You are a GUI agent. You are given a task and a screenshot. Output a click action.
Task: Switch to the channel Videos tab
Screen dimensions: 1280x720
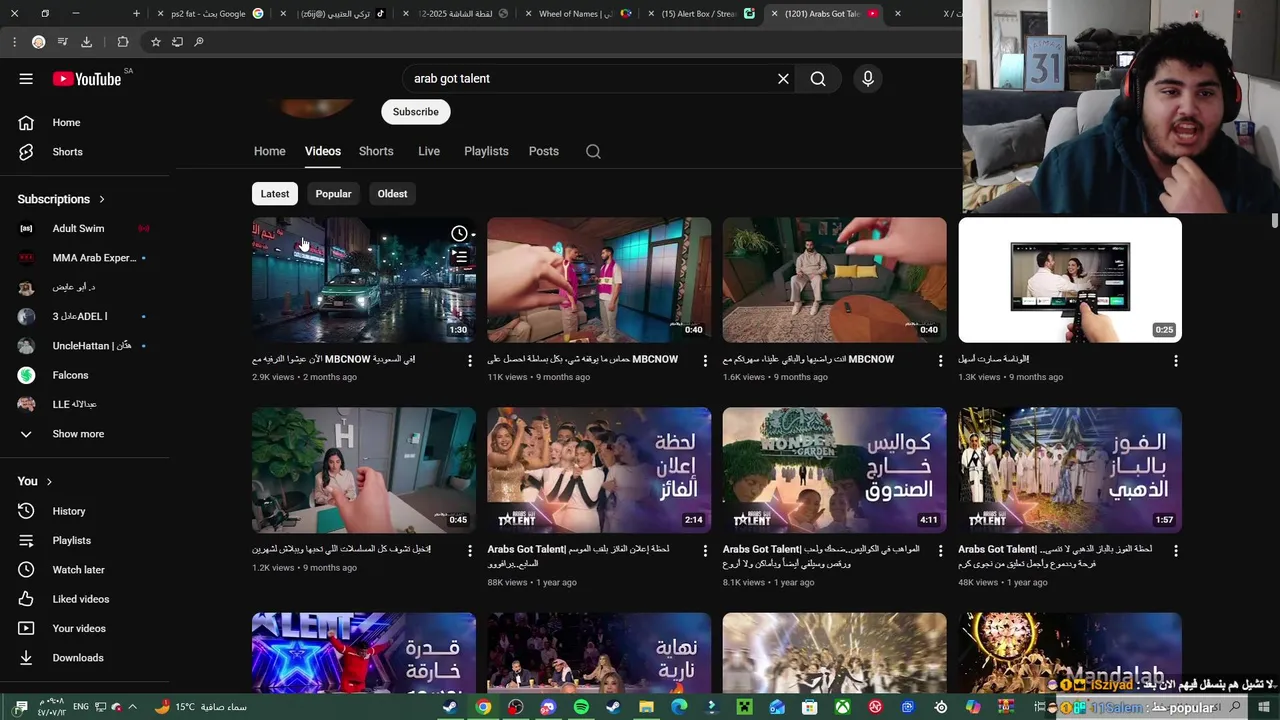[323, 151]
